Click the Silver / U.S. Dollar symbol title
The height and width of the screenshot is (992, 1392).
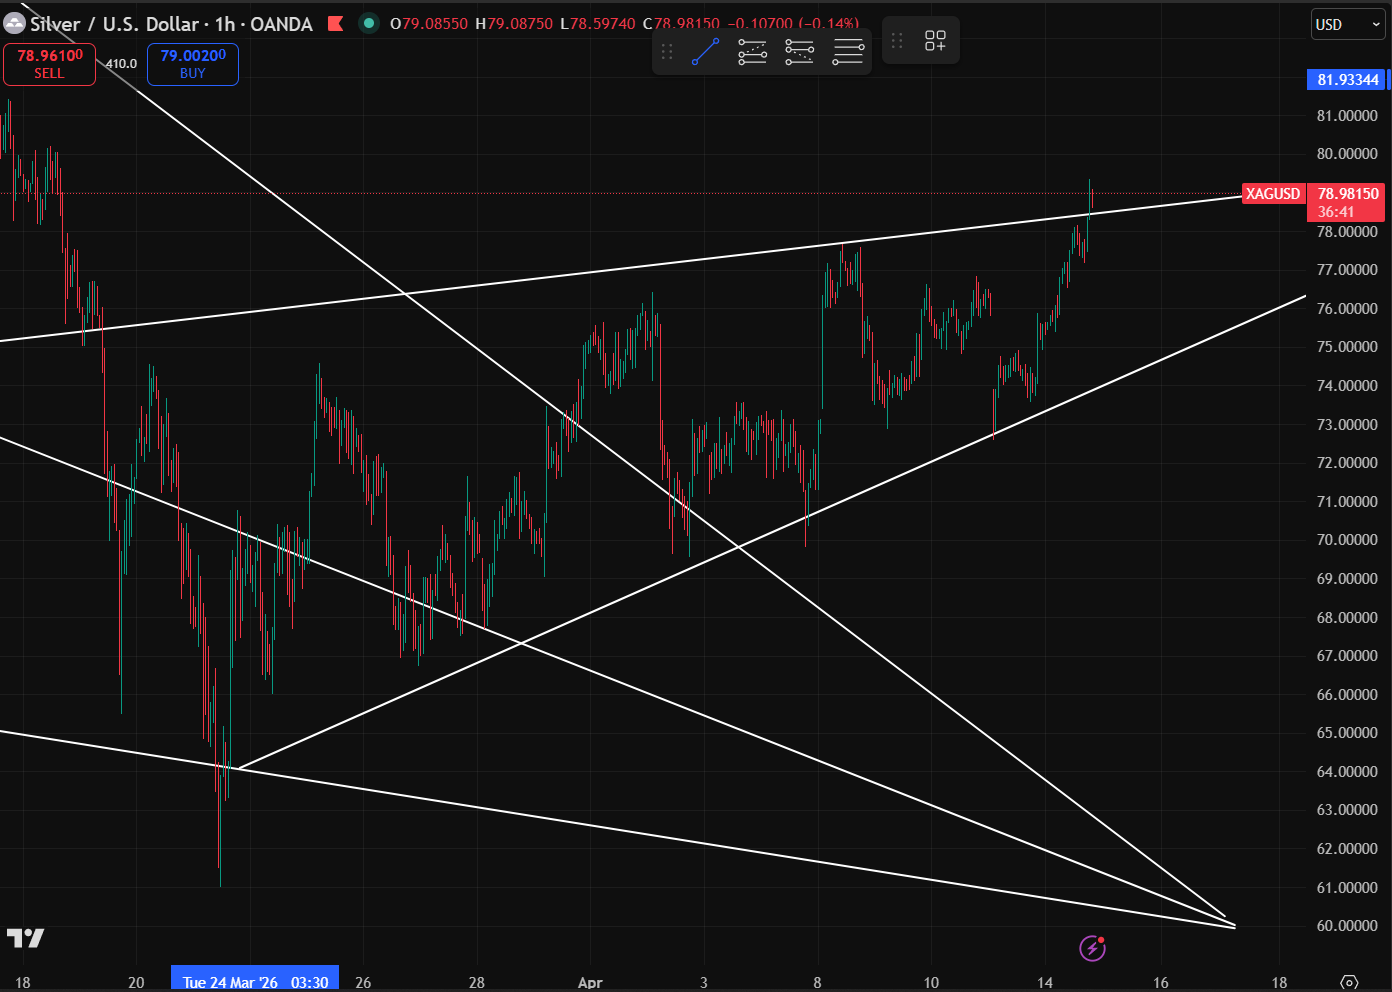116,24
